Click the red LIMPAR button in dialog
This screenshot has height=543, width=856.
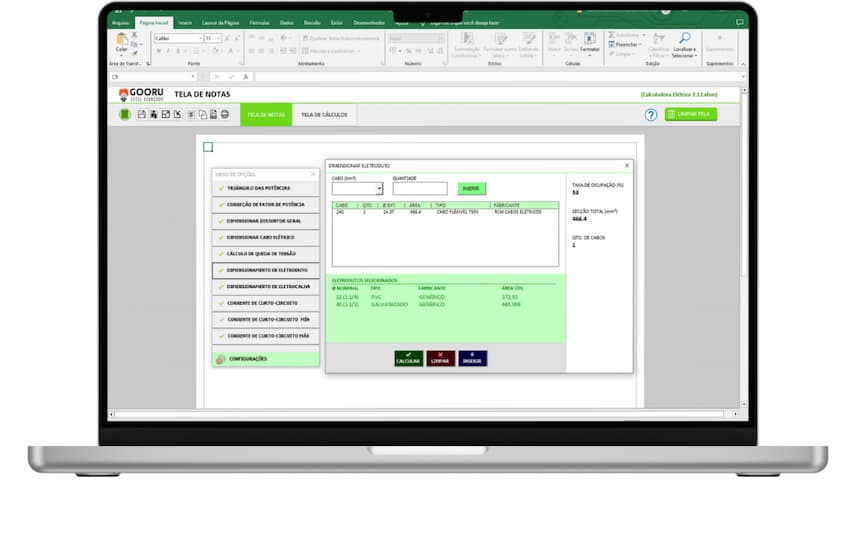440,359
